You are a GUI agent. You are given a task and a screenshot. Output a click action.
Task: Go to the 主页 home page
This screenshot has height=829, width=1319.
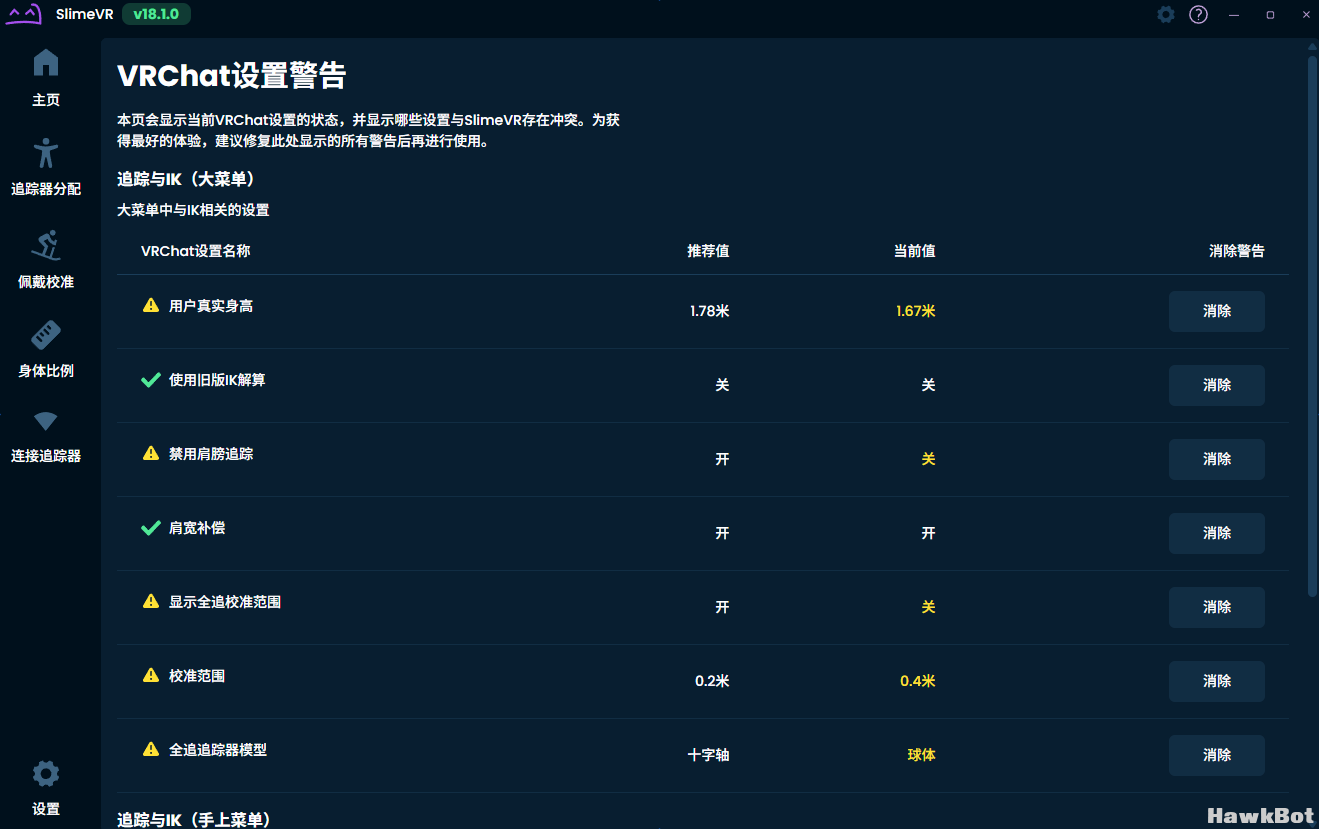click(46, 78)
